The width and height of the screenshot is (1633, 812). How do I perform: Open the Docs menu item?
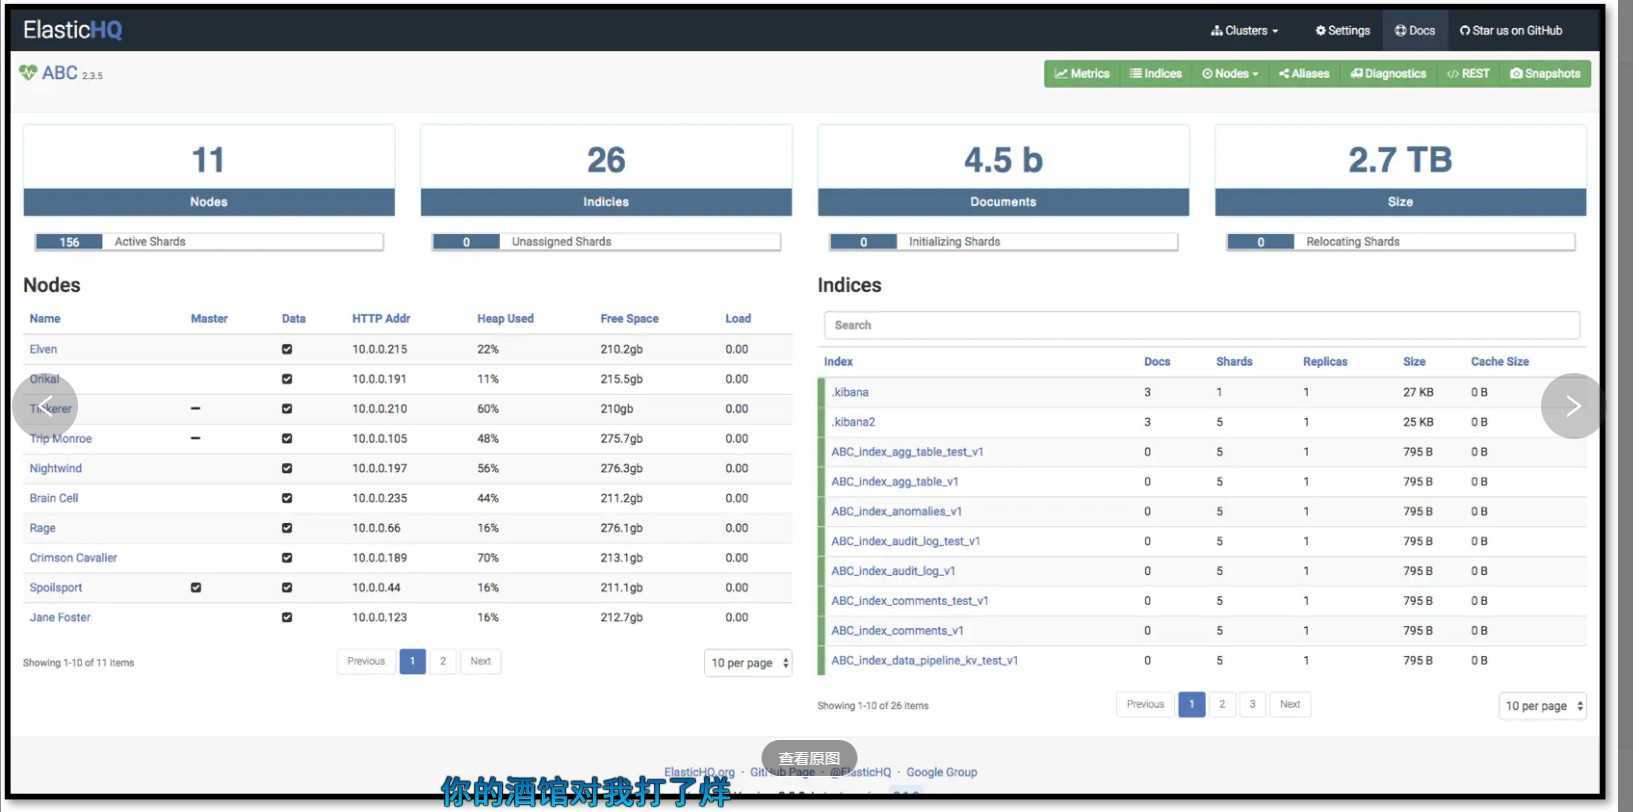(1415, 31)
